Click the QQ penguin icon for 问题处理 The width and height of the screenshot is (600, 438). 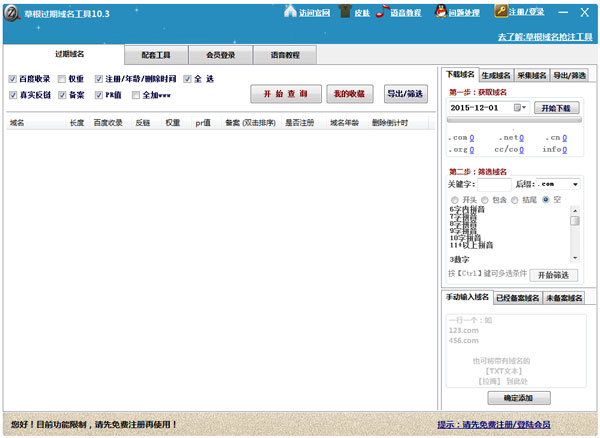pos(441,11)
